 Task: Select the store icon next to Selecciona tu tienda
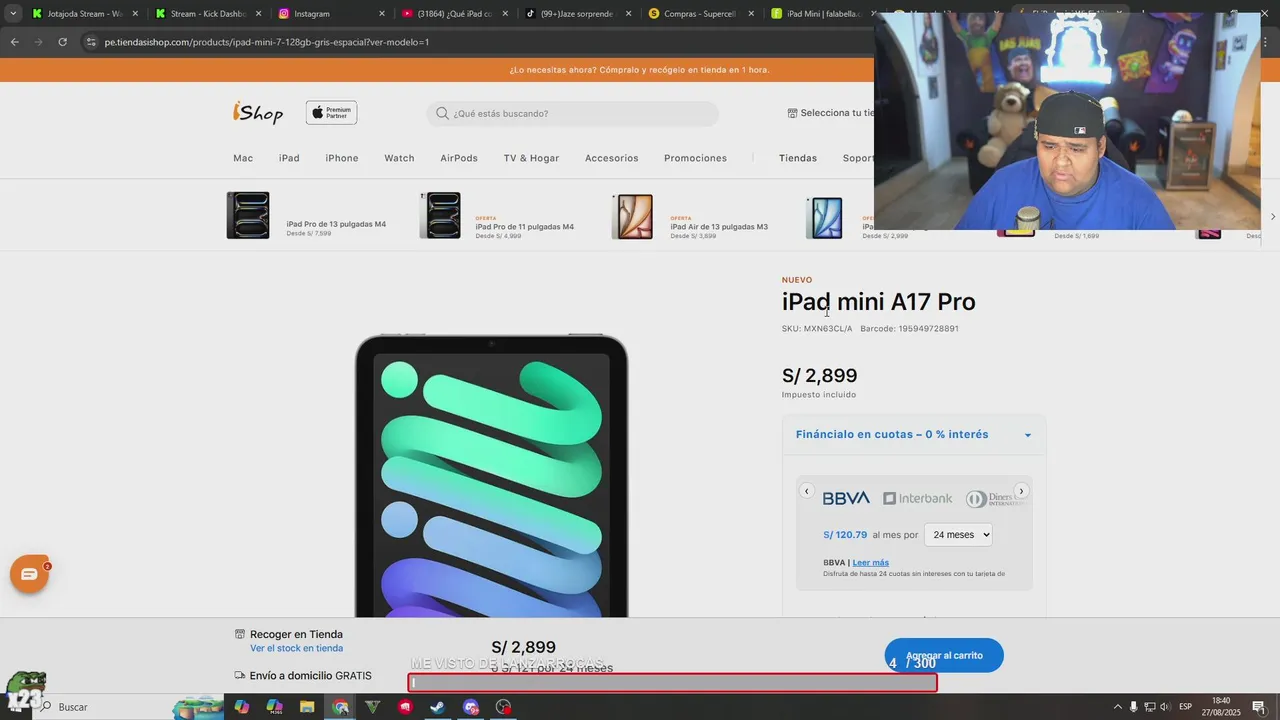(x=792, y=113)
